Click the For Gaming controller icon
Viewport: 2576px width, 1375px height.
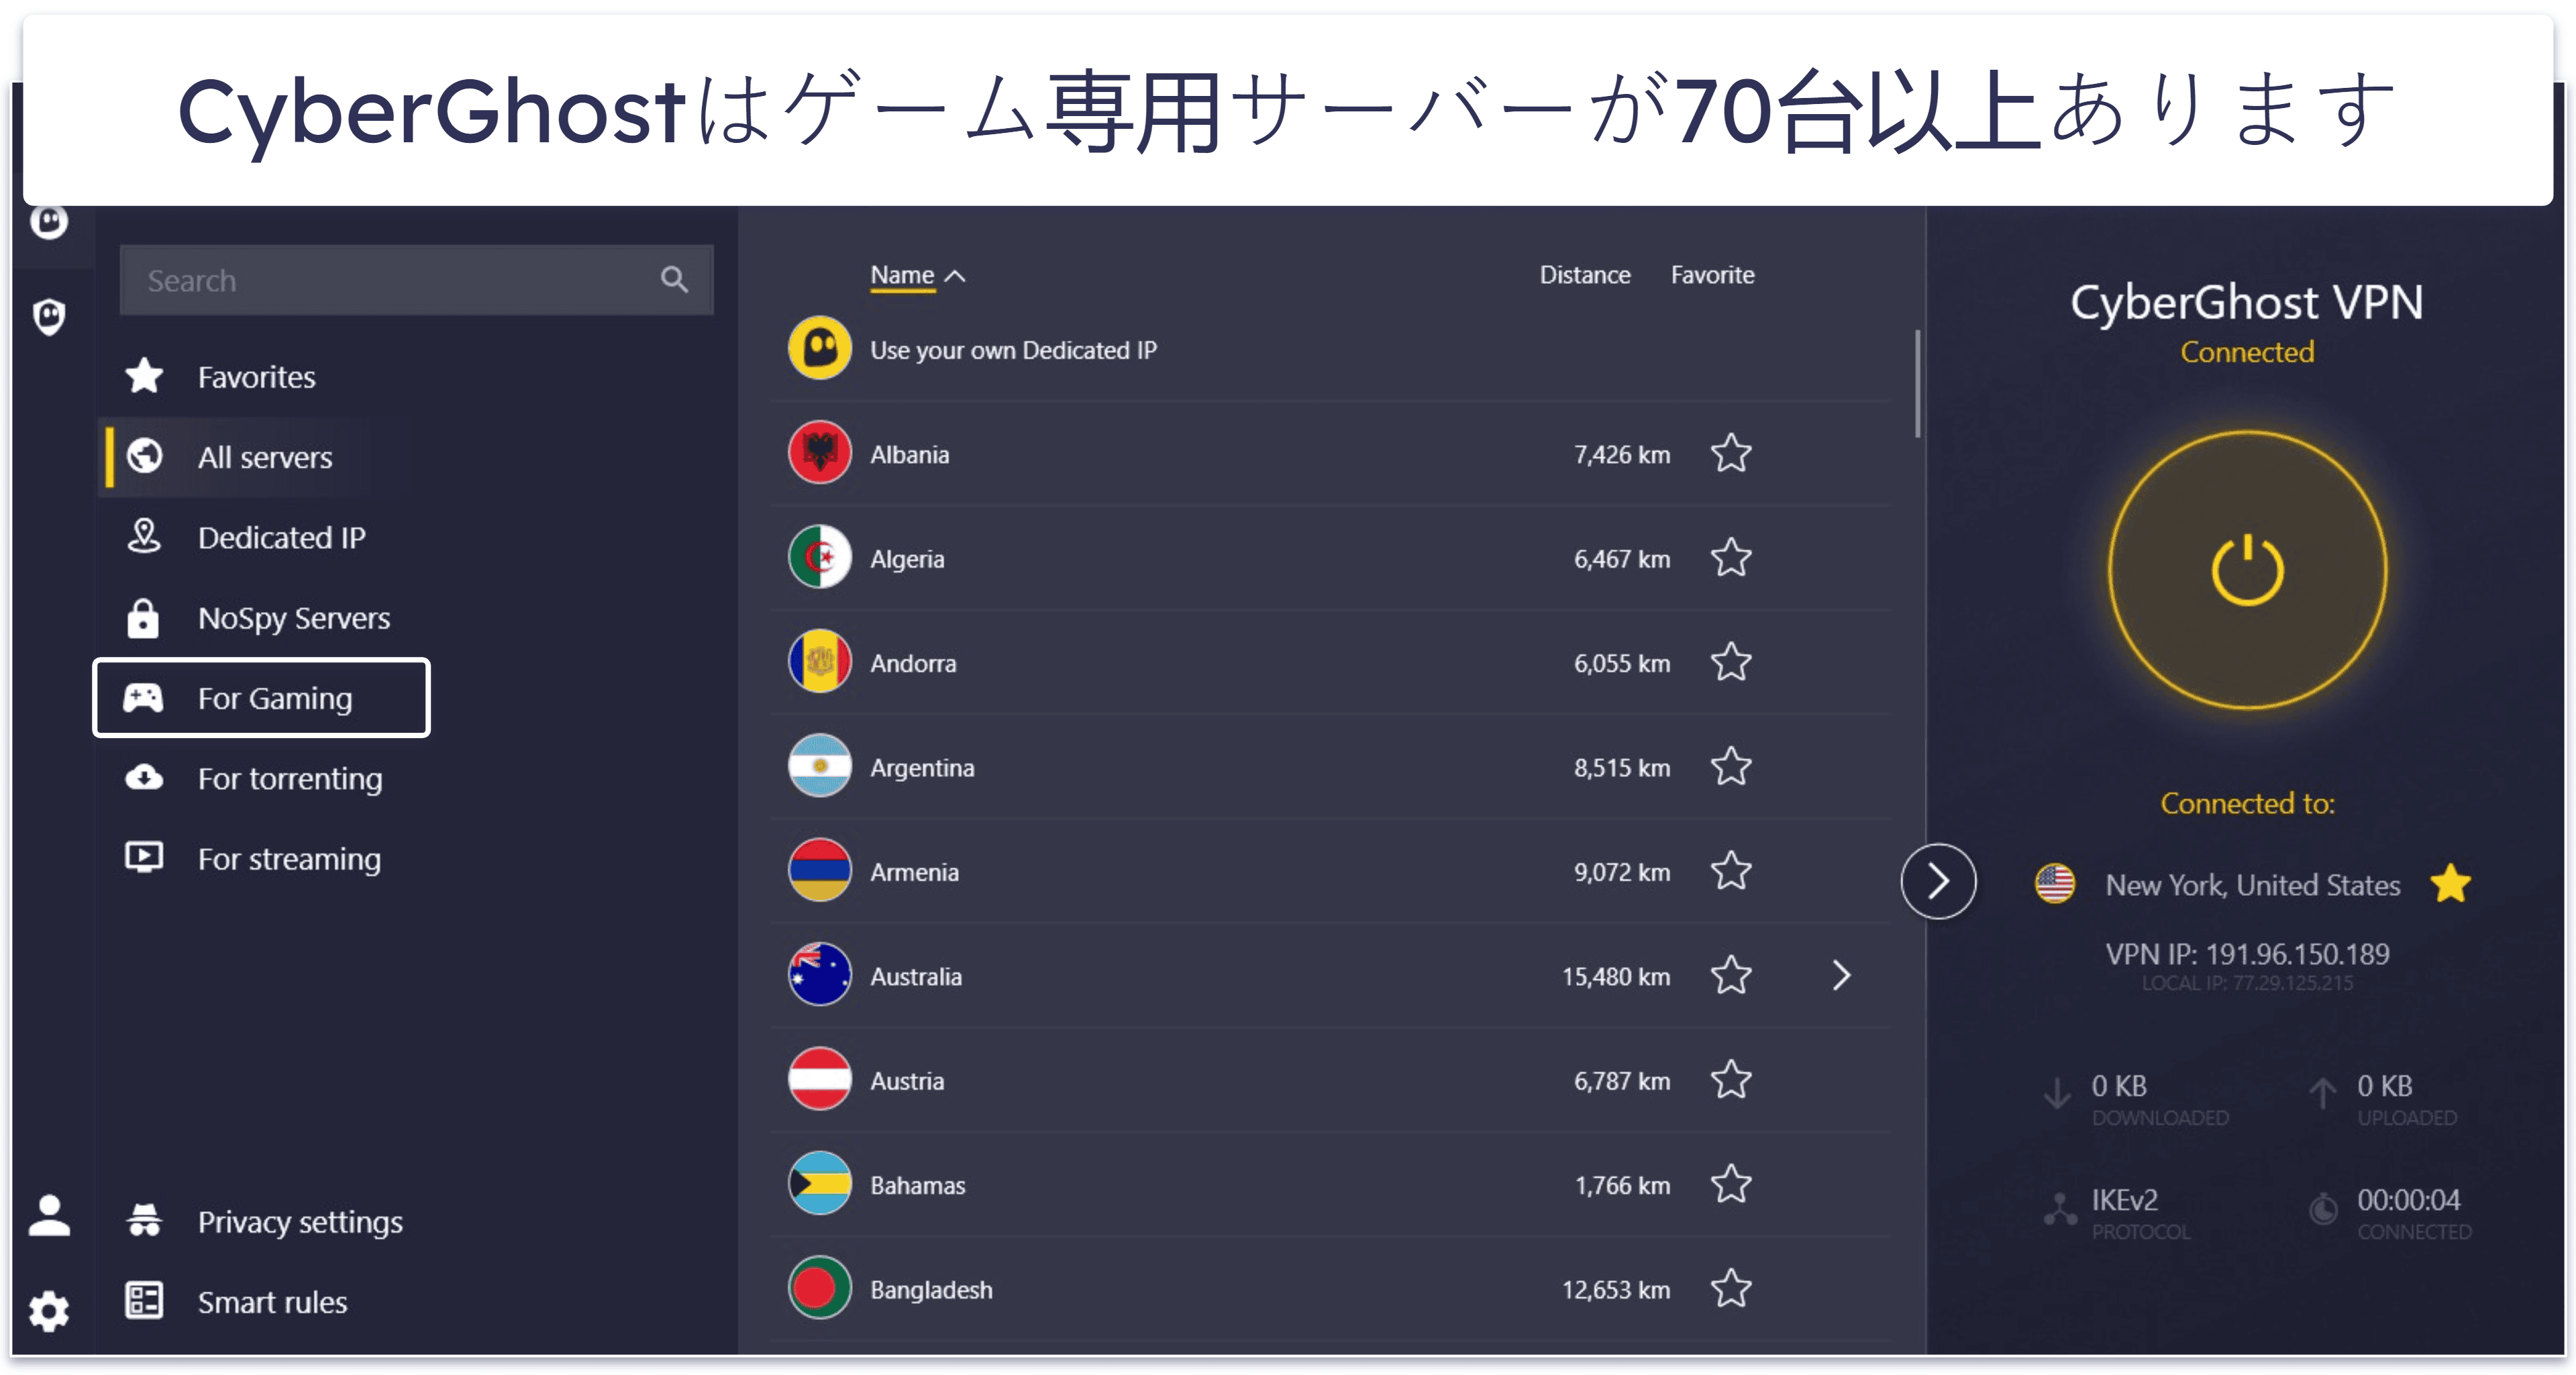point(143,698)
